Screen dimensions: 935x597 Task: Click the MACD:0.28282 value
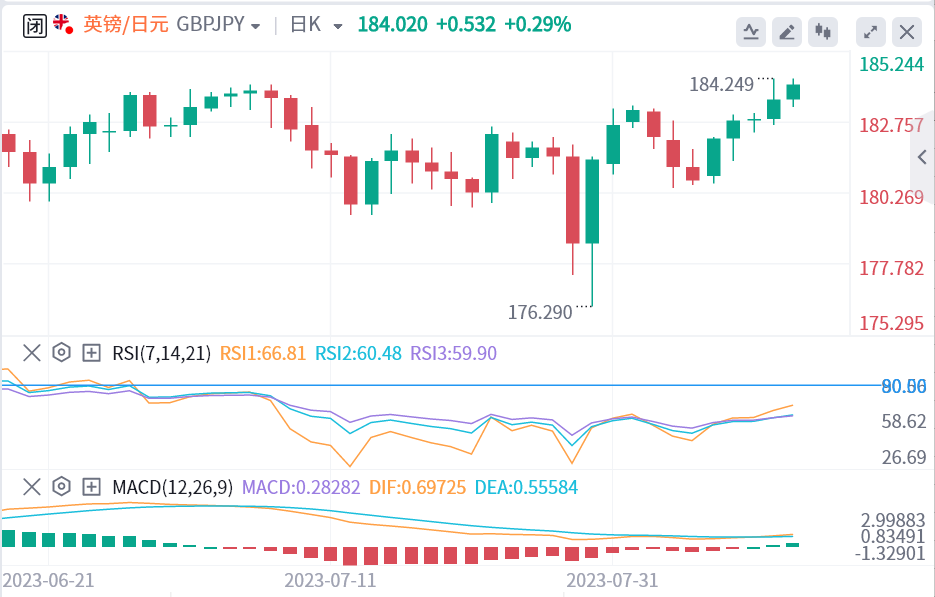[301, 488]
